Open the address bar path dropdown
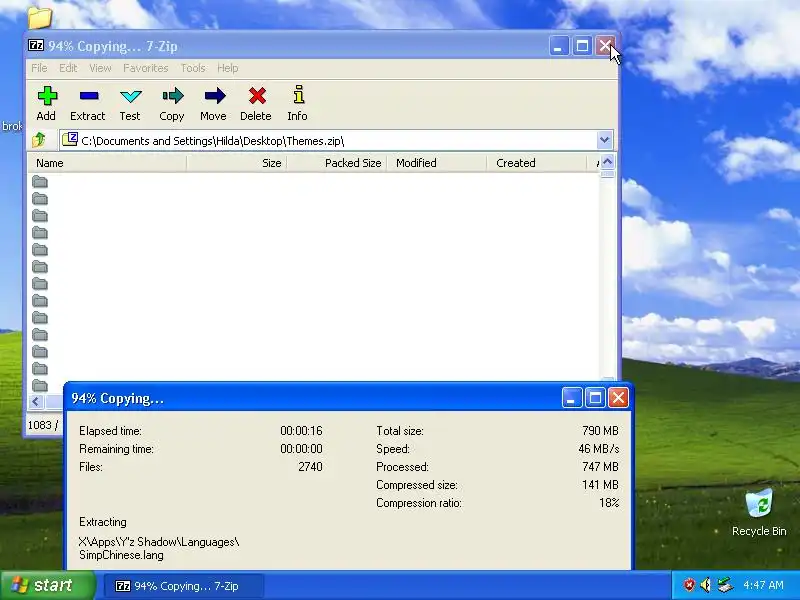The image size is (800, 600). (604, 140)
